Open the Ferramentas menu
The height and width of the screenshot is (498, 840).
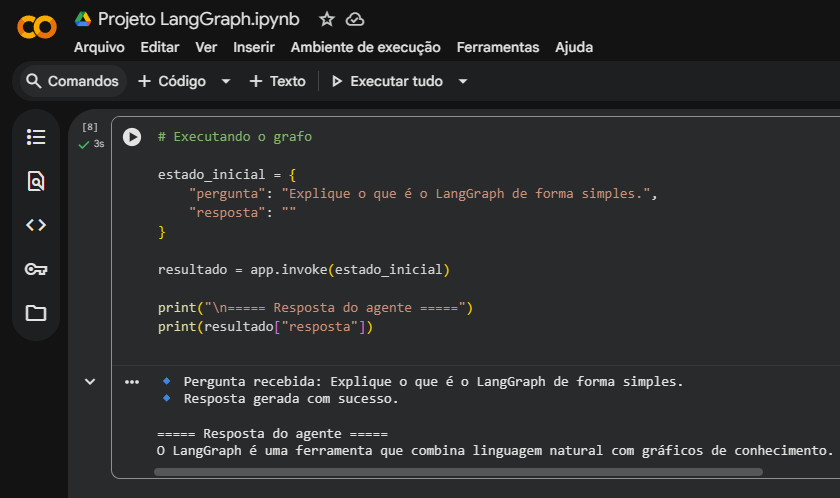[x=498, y=47]
